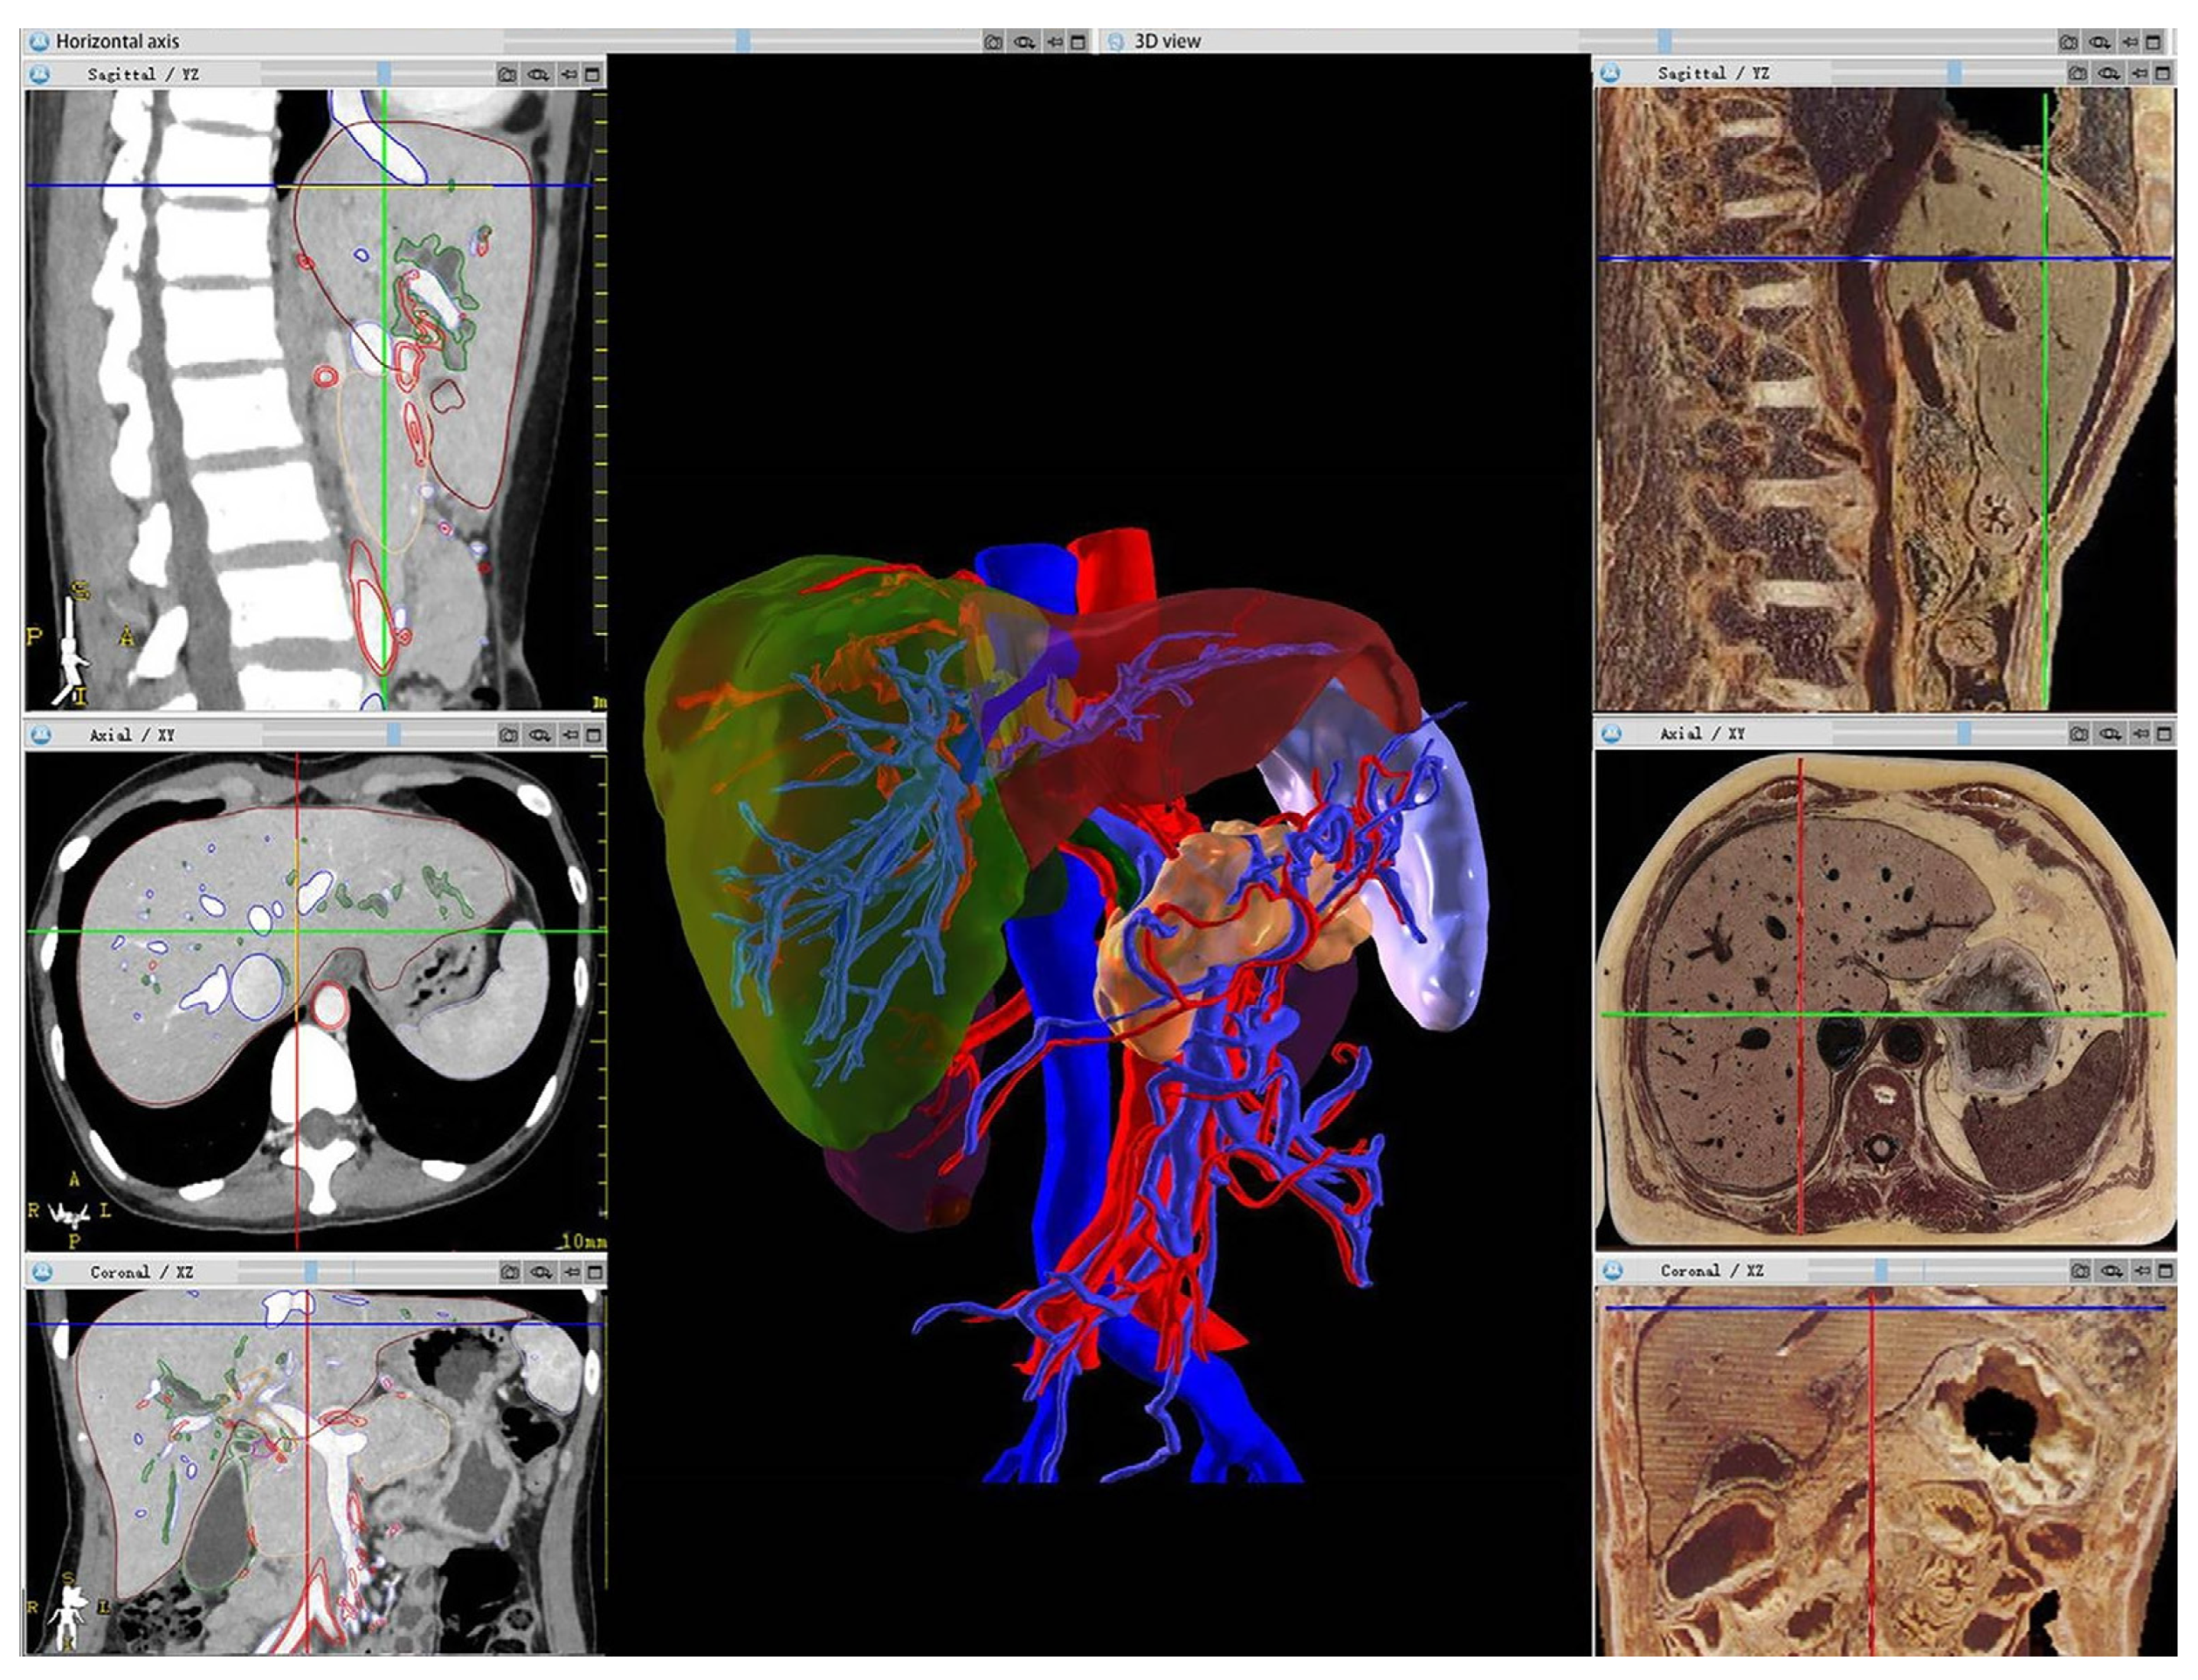Viewport: 2198px width, 1680px height.
Task: Open the round blue menu icon of Horizontal axis
Action: coord(38,41)
